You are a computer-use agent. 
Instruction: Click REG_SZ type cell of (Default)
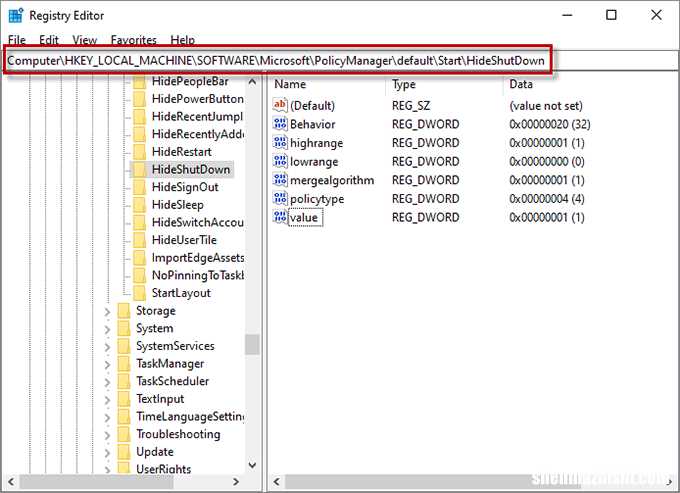(411, 106)
